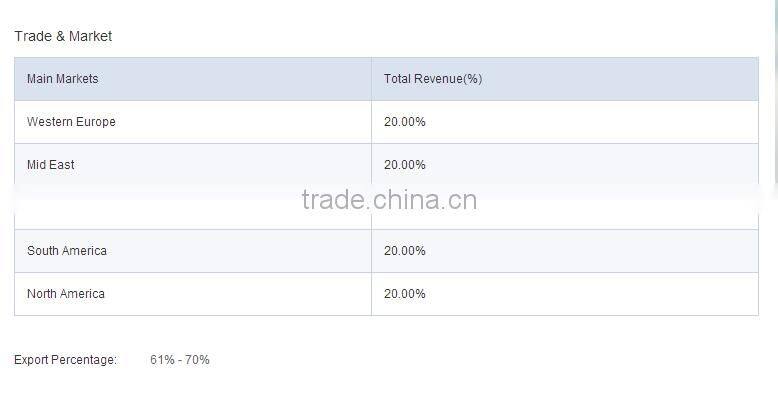Click the word Europe in the first market row
This screenshot has height=416, width=778.
(x=96, y=122)
